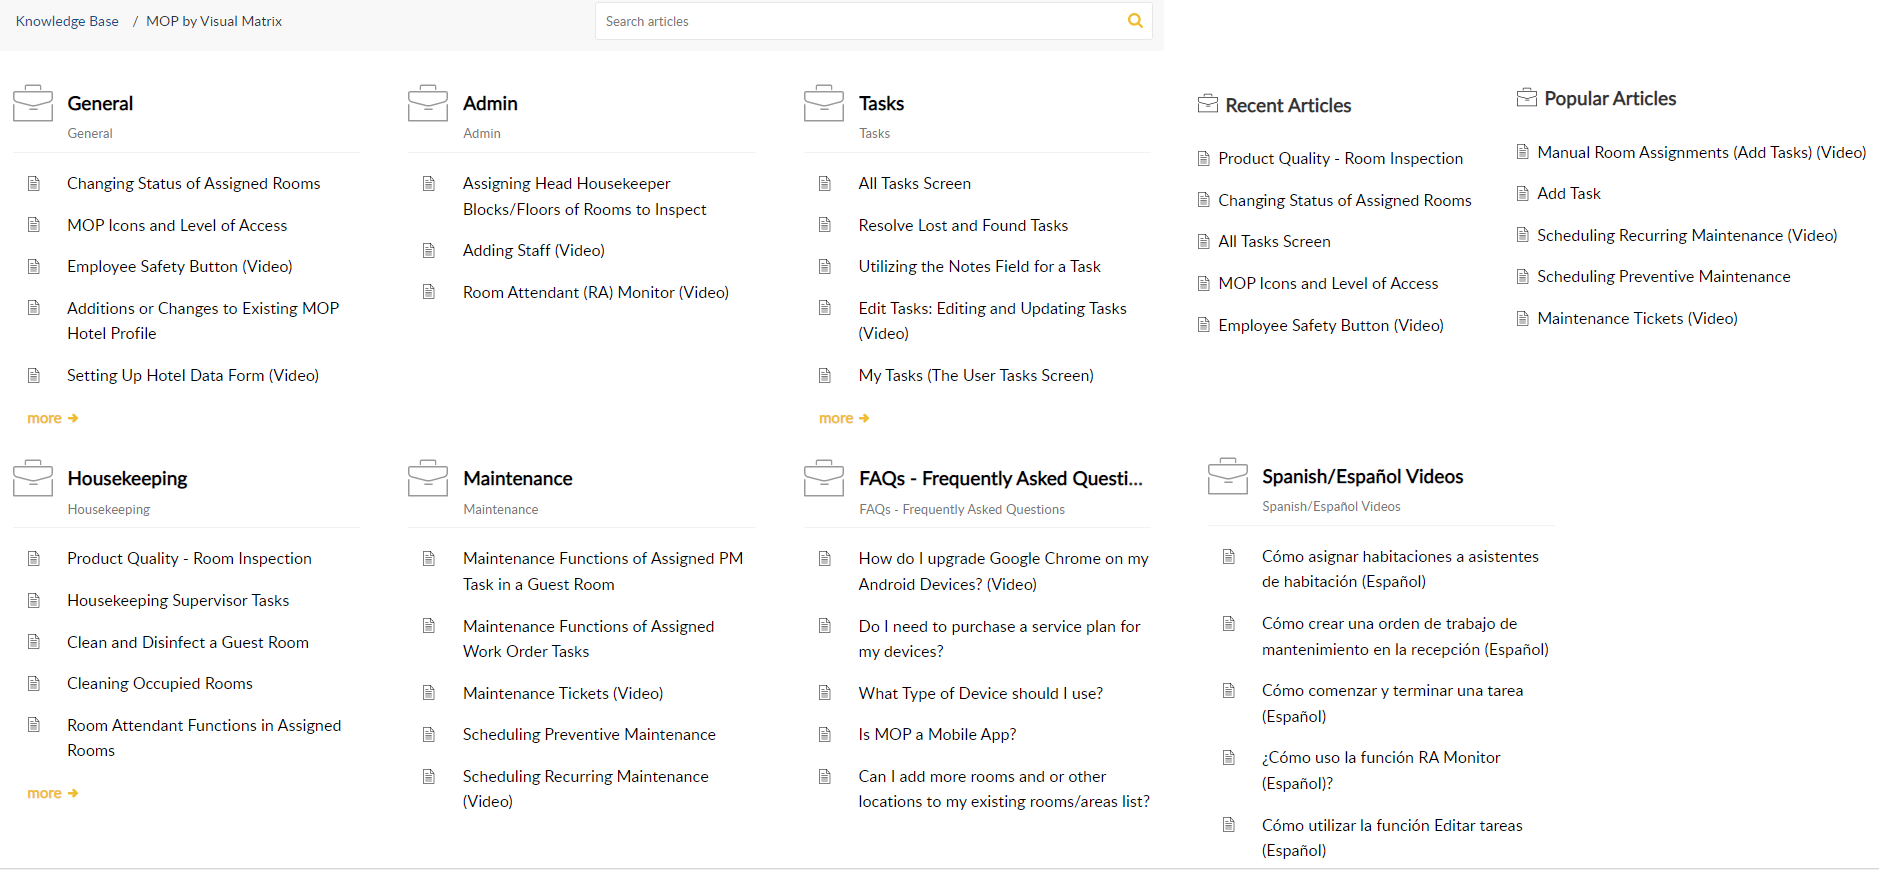Click document icon beside Cleaning Occupied Rooms

(34, 683)
